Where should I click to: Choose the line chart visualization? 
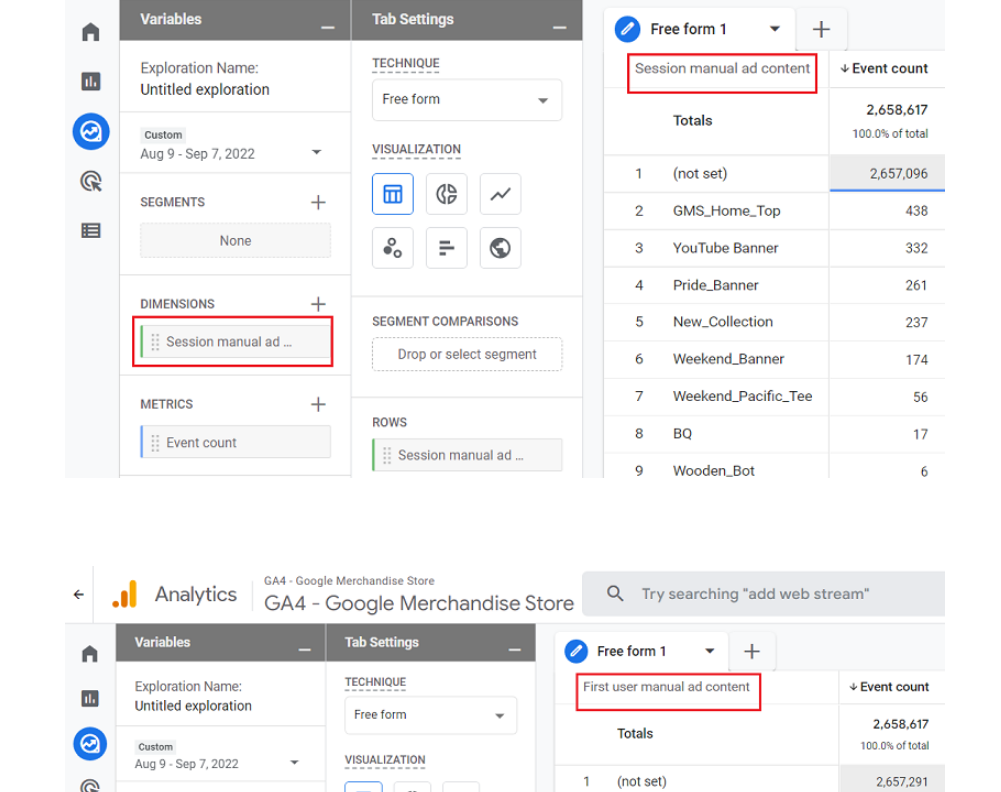[x=500, y=193]
